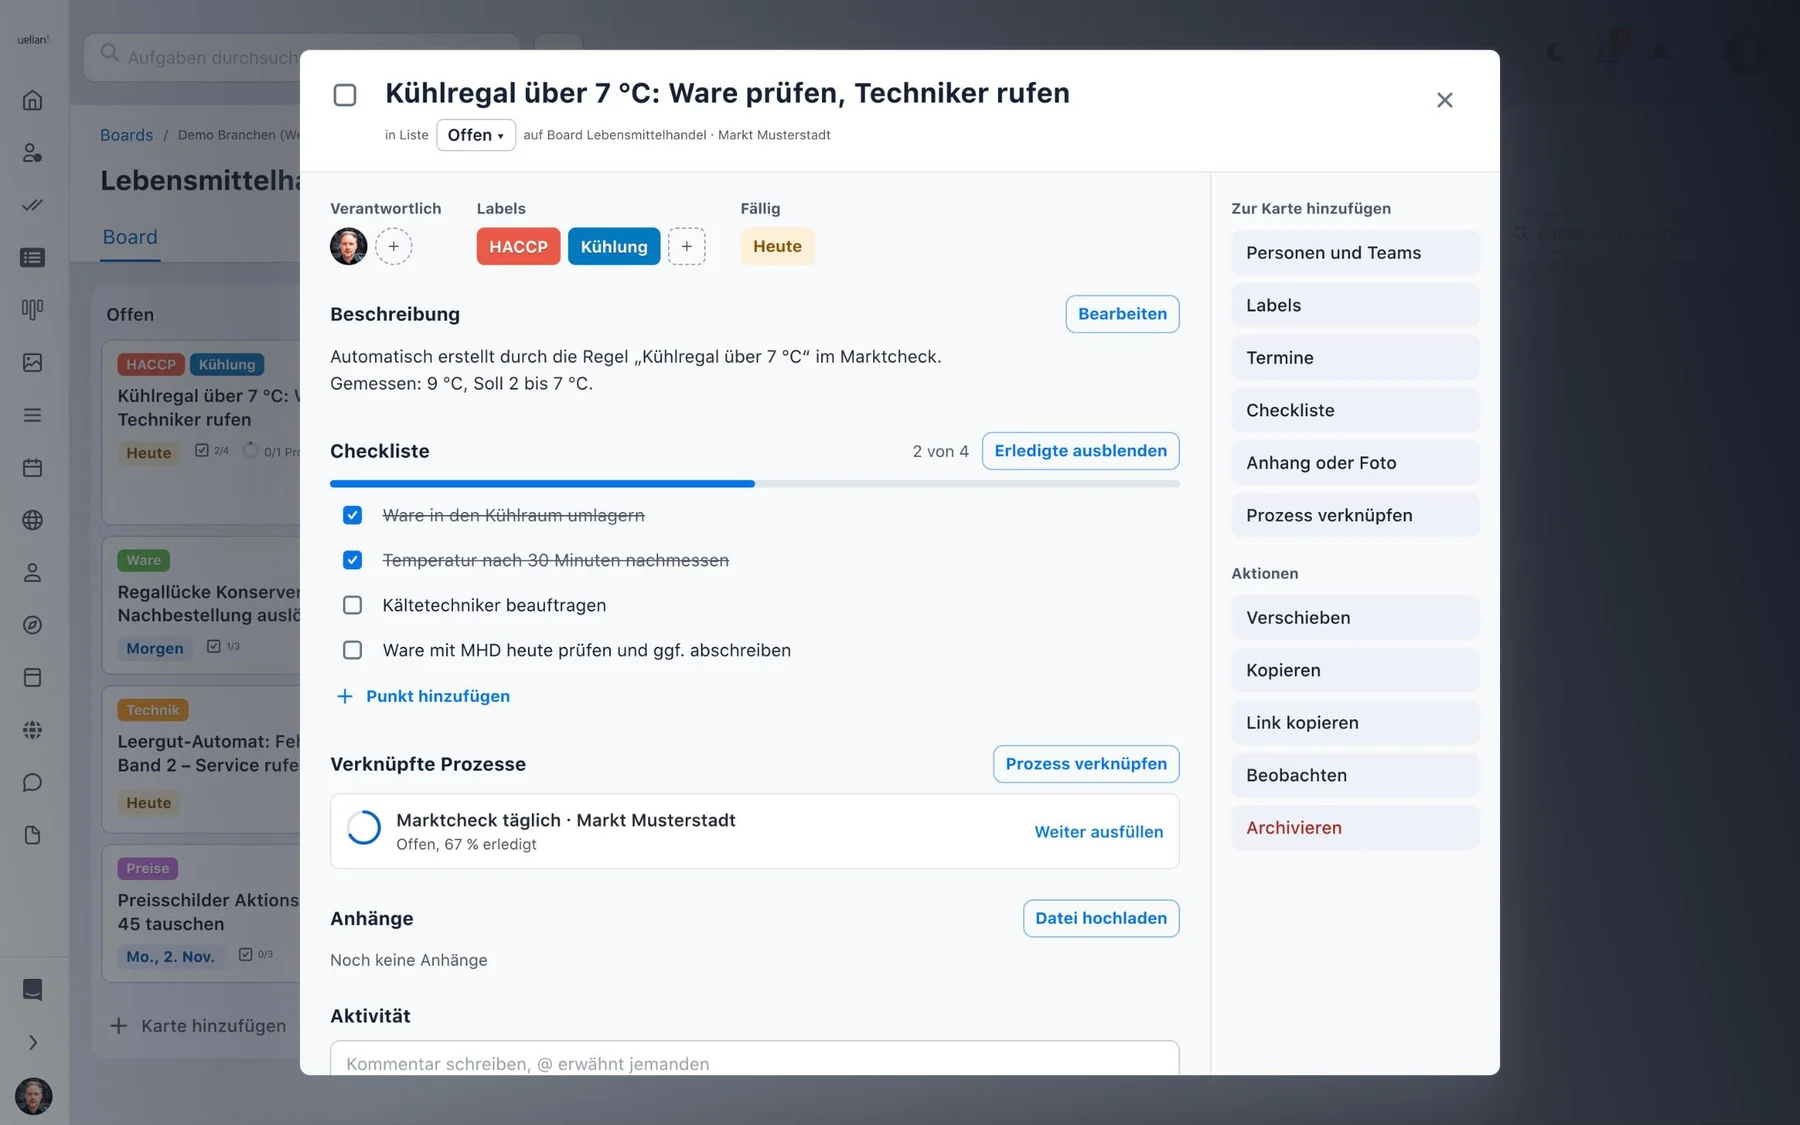Open the double-checkmark tasks sidebar icon
This screenshot has height=1125, width=1800.
[x=33, y=205]
